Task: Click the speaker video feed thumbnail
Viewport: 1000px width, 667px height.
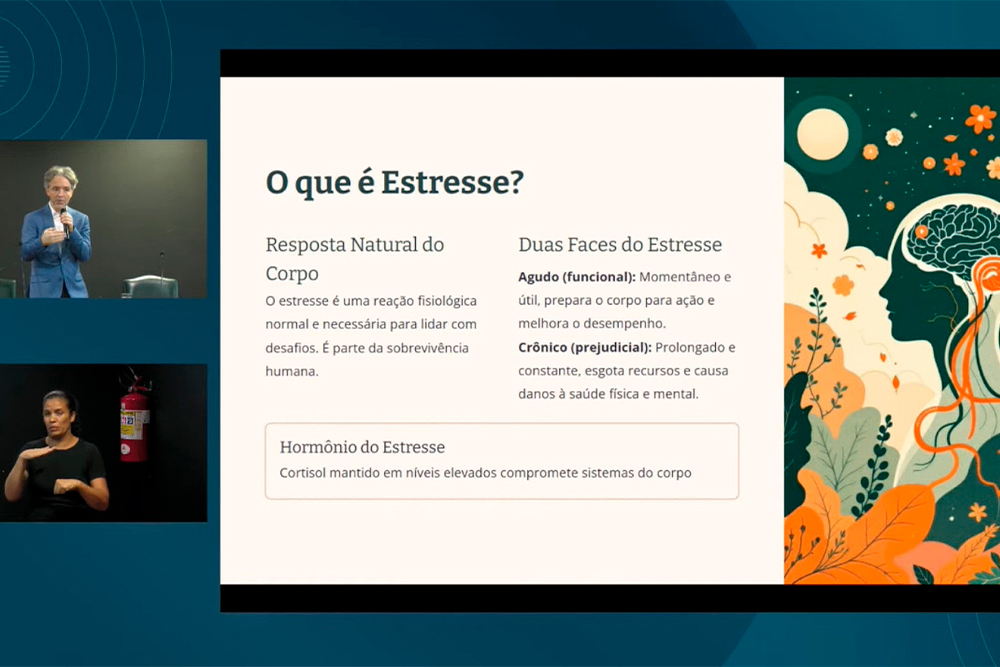Action: point(103,218)
